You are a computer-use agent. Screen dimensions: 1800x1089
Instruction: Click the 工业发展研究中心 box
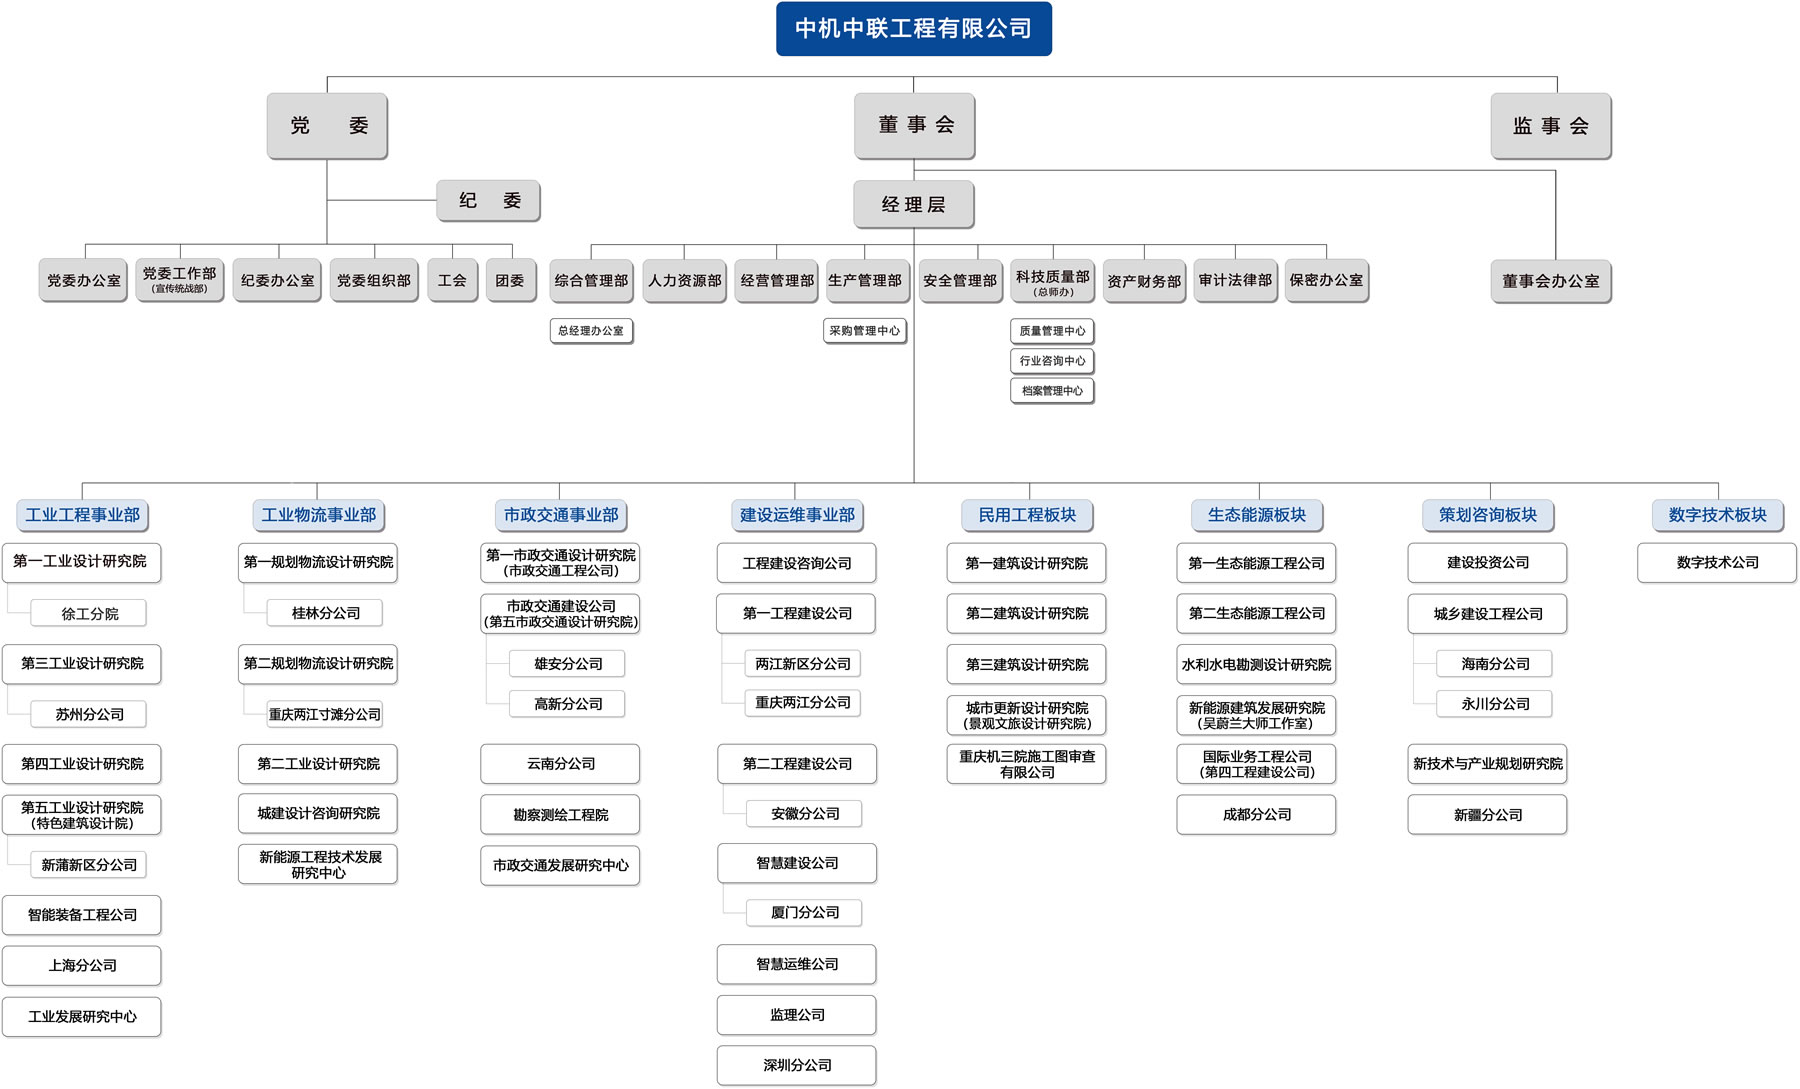point(82,1018)
